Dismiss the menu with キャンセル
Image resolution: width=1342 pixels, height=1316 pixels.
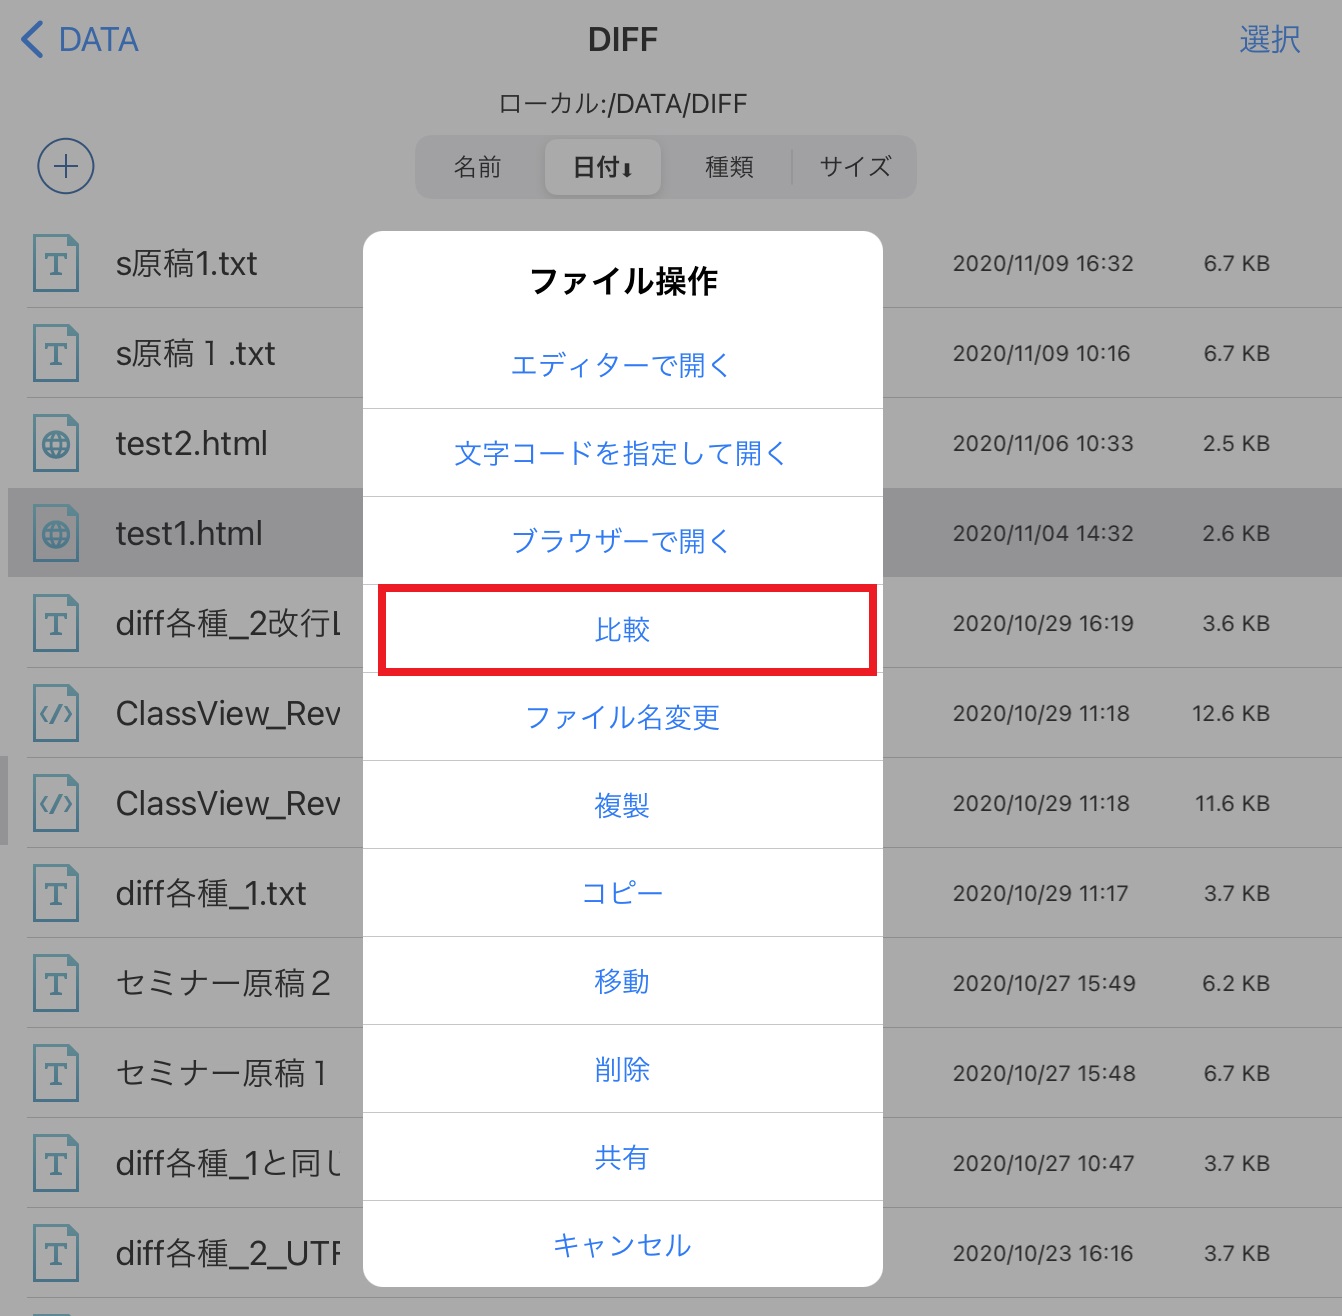click(622, 1245)
